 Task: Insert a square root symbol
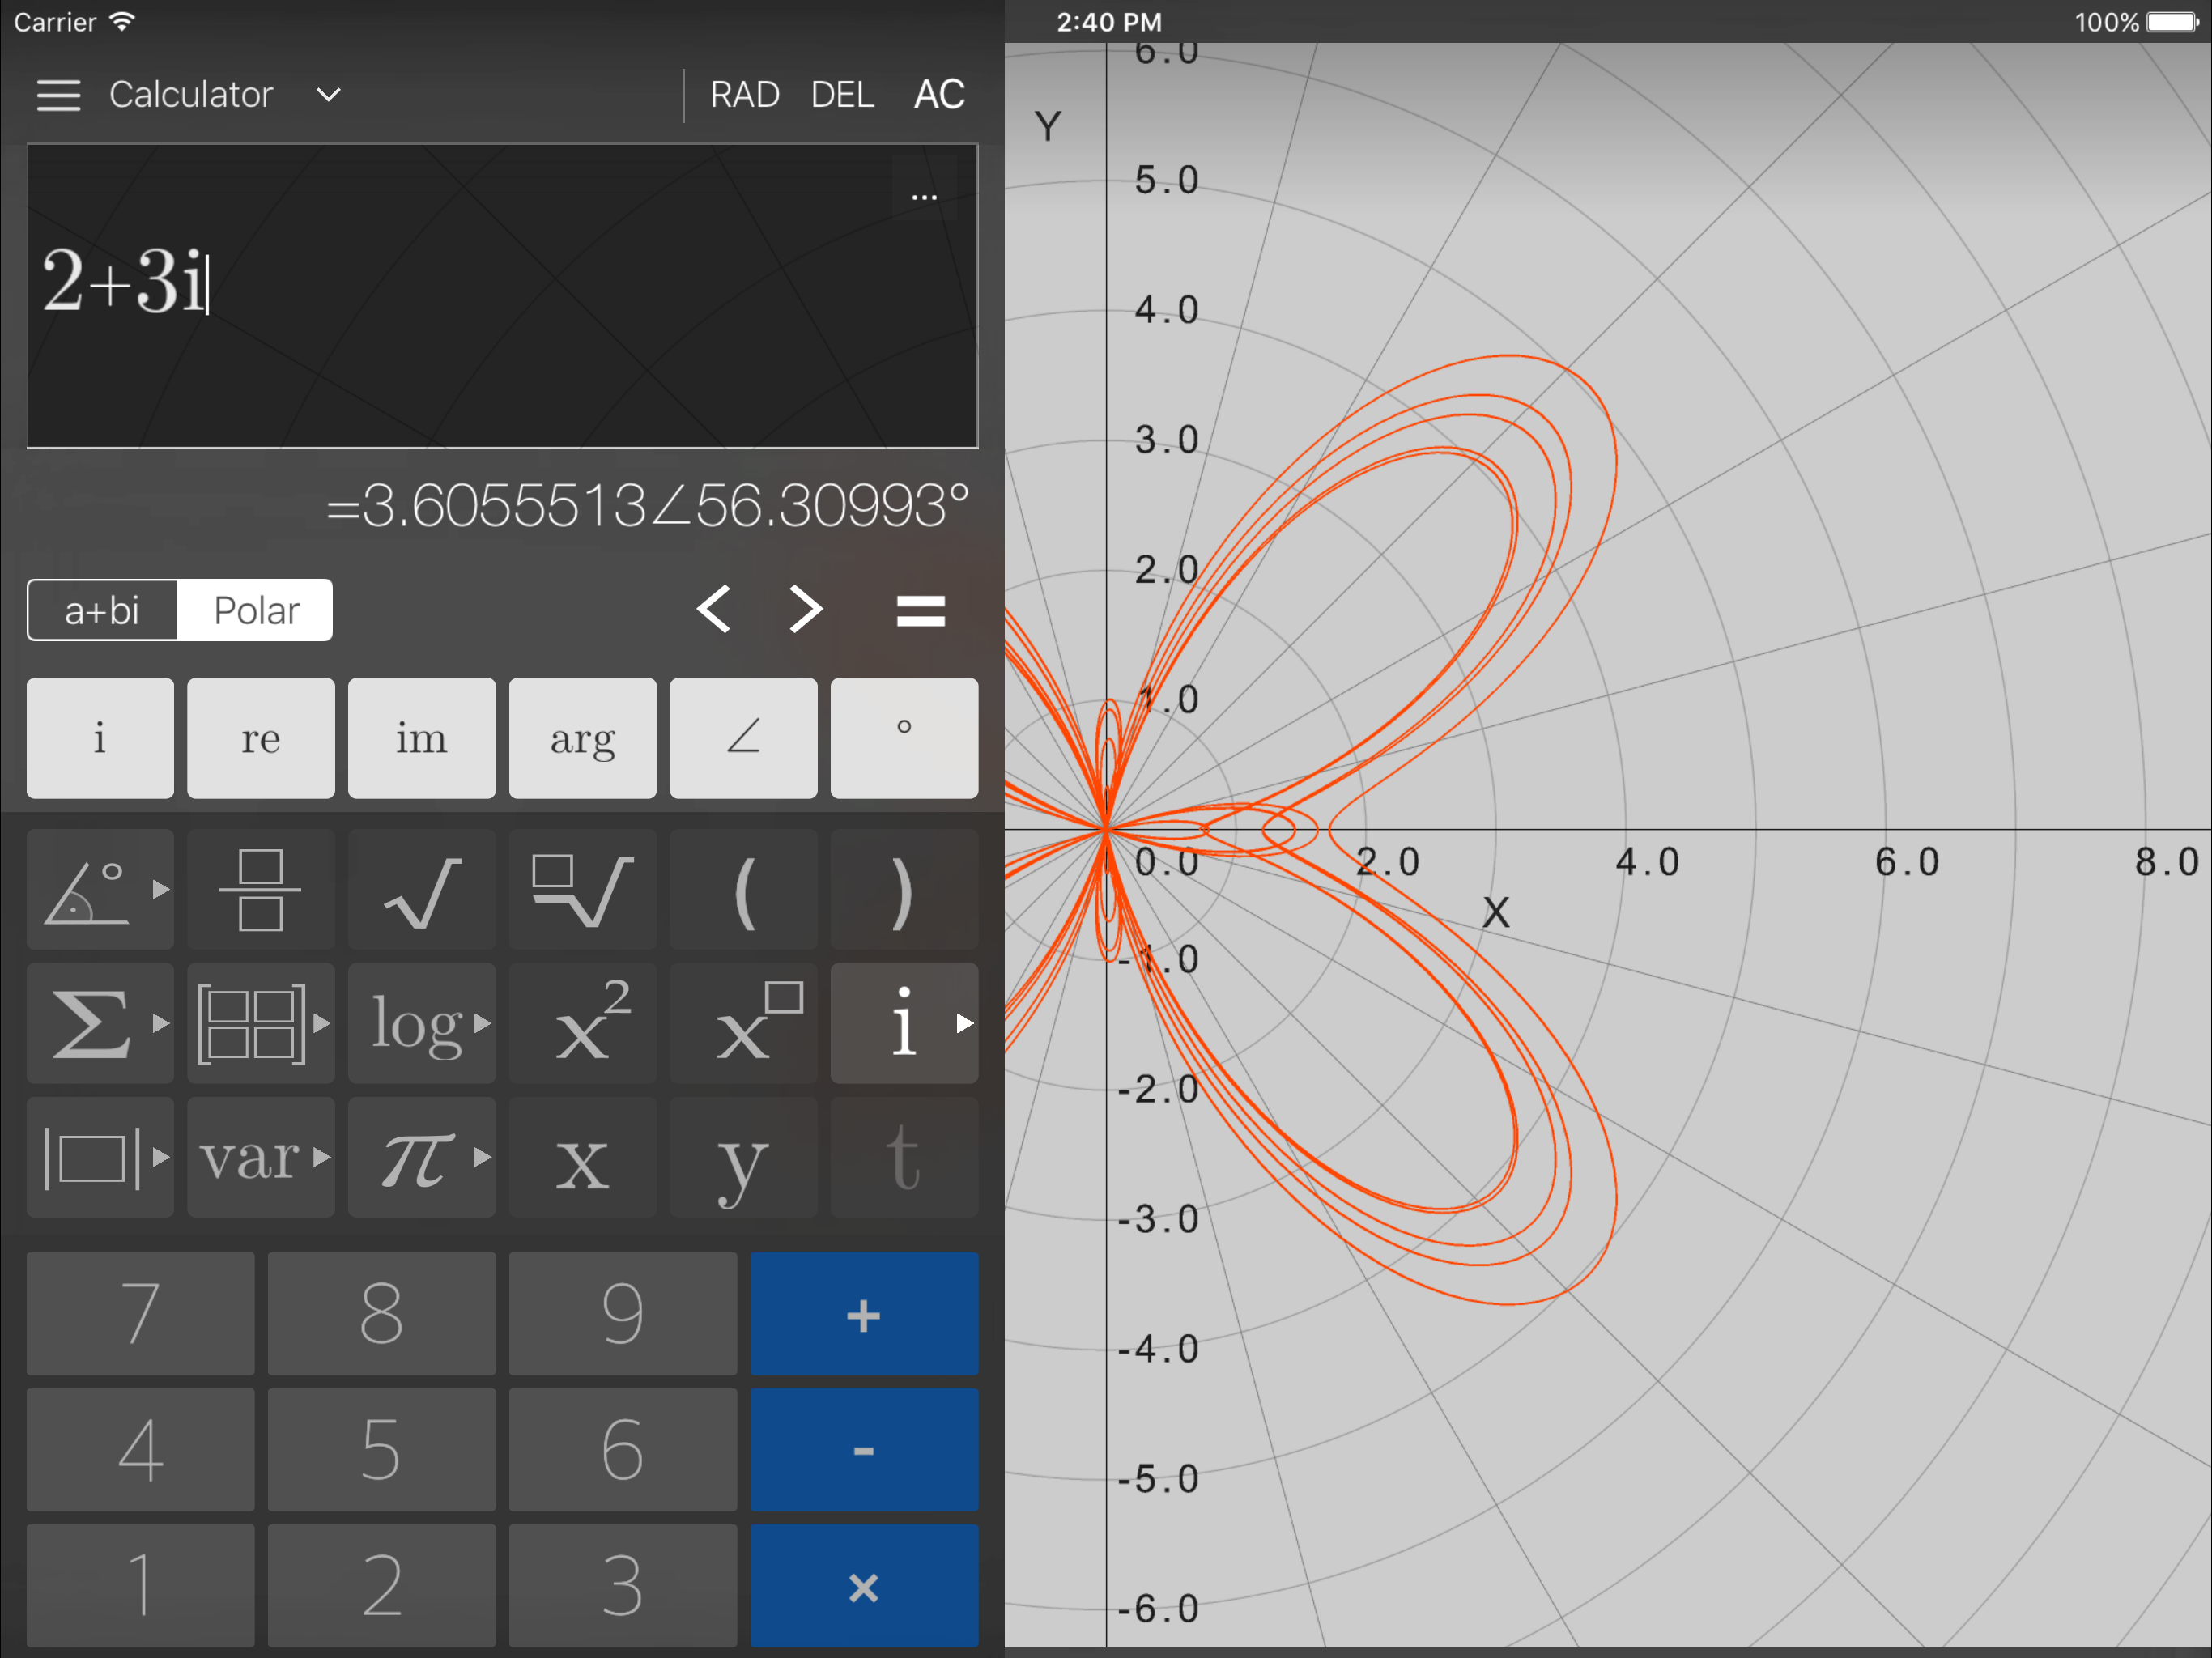click(421, 889)
